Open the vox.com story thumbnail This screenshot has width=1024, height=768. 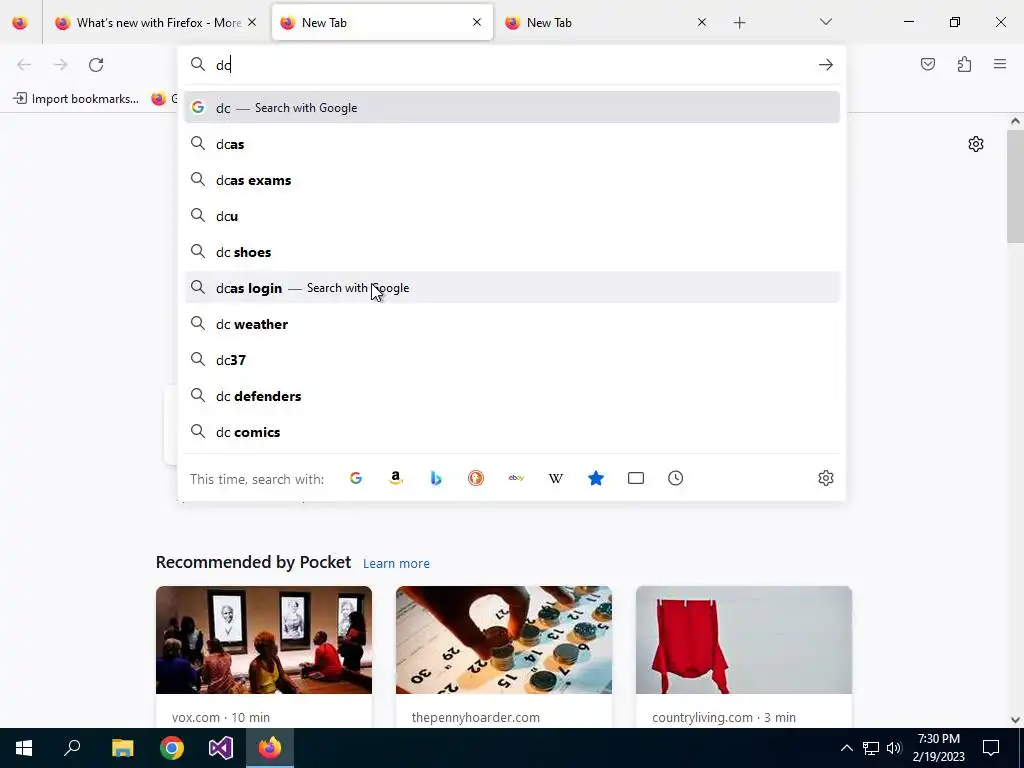tap(264, 640)
